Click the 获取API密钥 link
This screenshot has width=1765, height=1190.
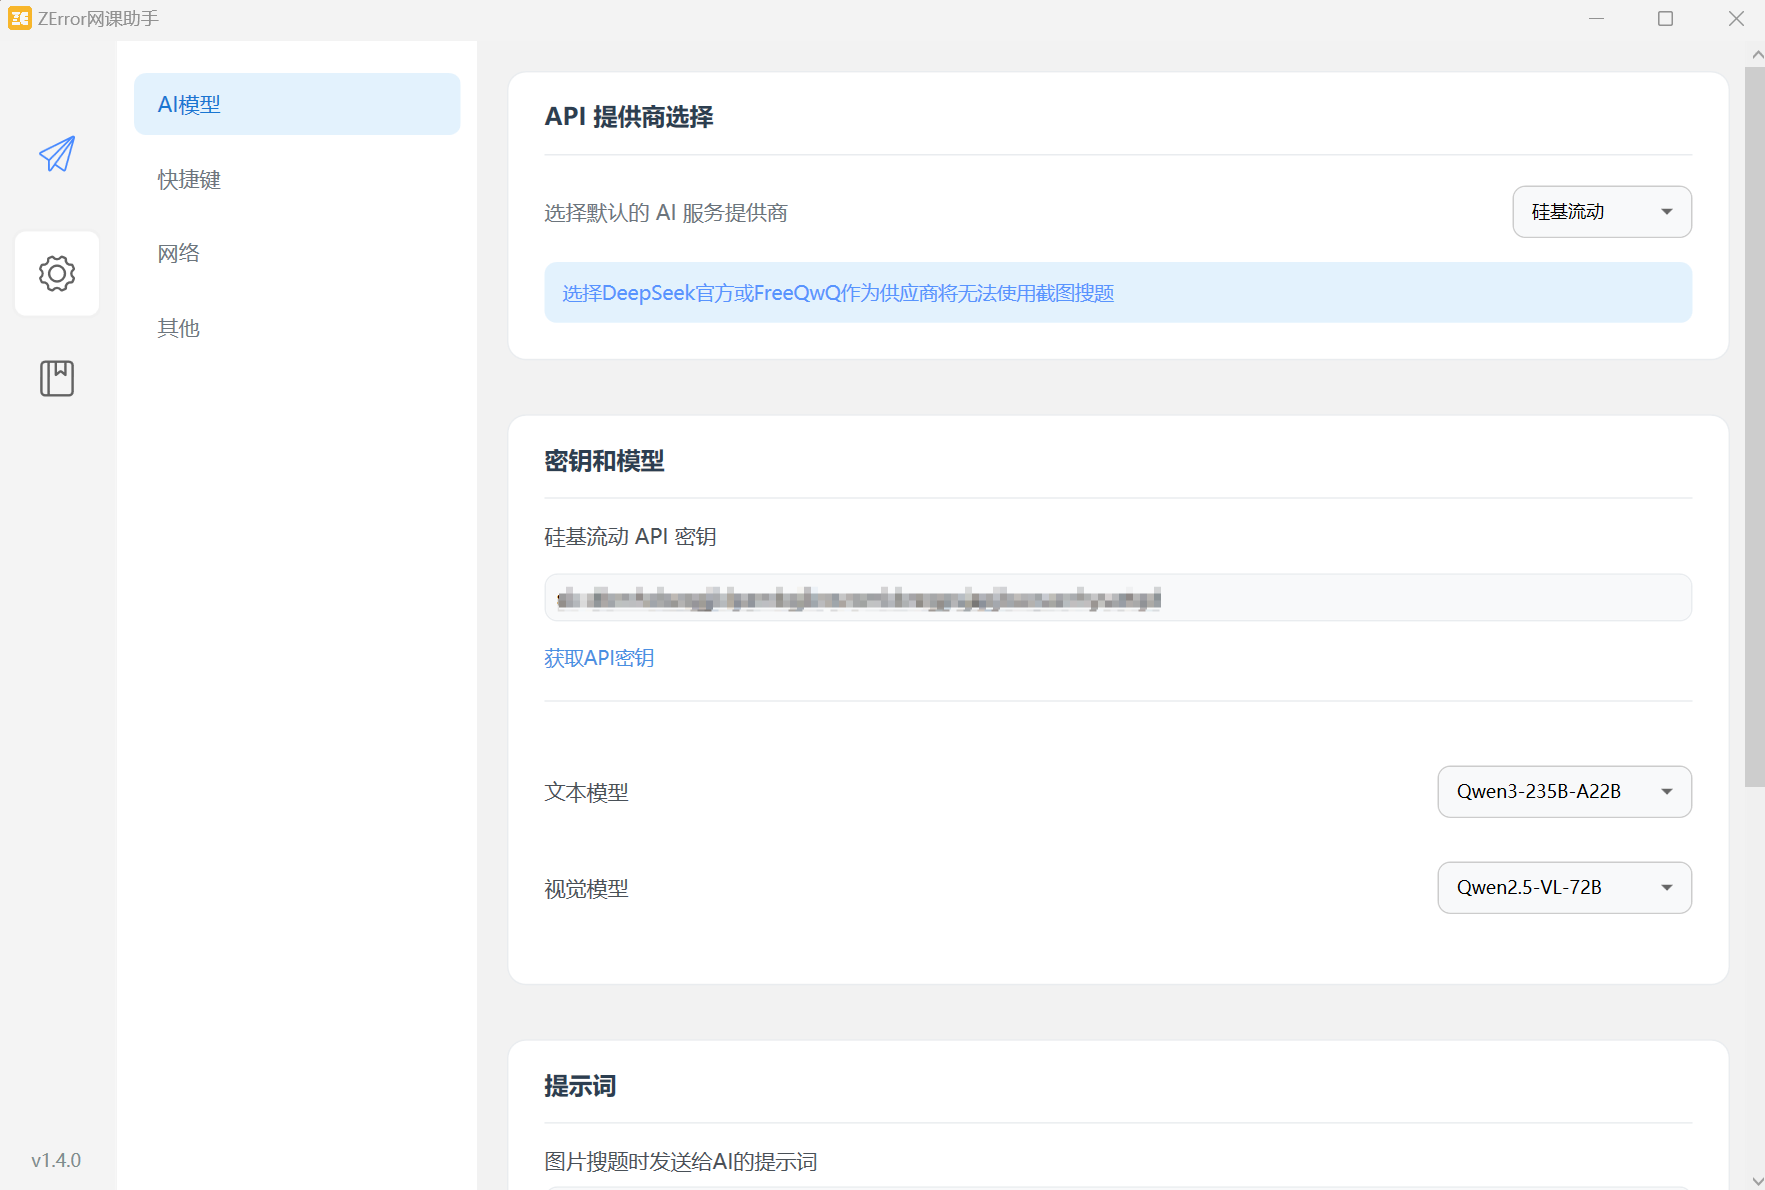click(598, 657)
